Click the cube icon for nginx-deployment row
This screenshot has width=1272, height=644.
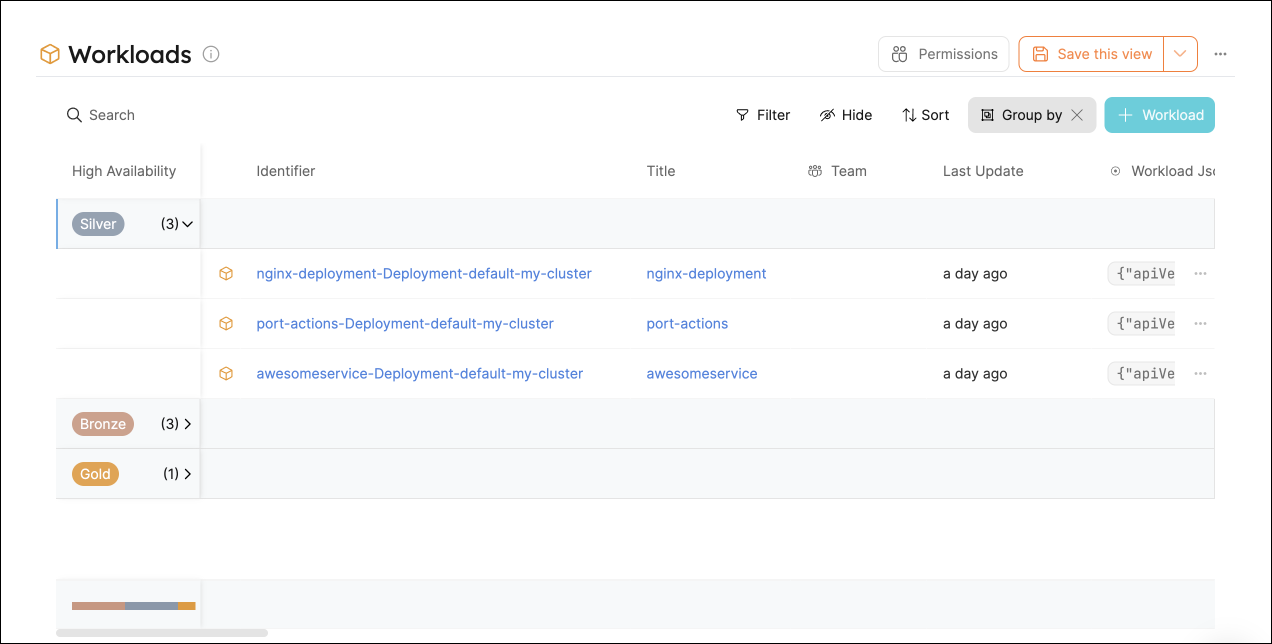pyautogui.click(x=226, y=273)
